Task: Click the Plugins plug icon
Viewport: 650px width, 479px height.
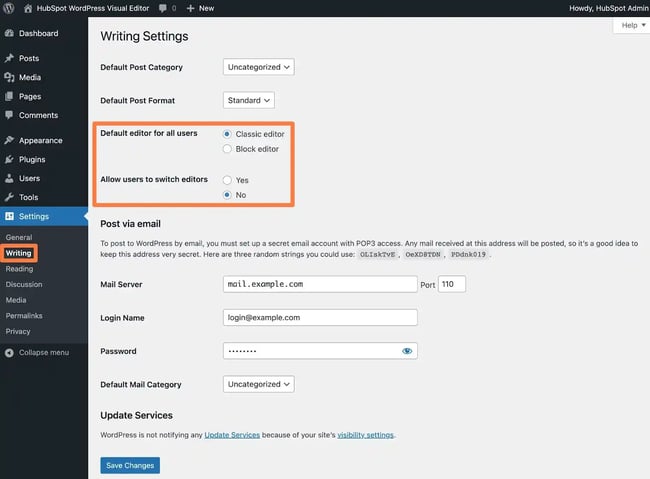Action: (9, 159)
